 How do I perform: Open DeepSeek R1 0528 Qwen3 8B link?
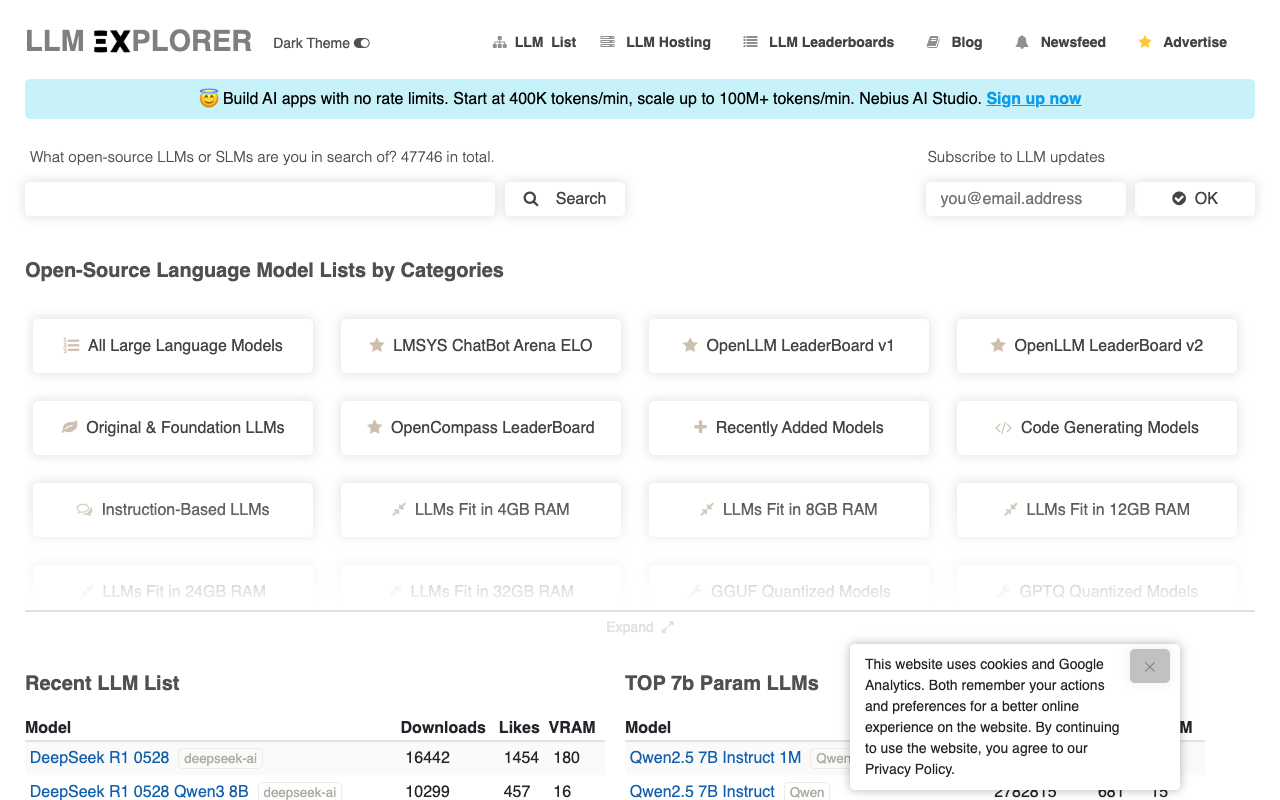(139, 791)
